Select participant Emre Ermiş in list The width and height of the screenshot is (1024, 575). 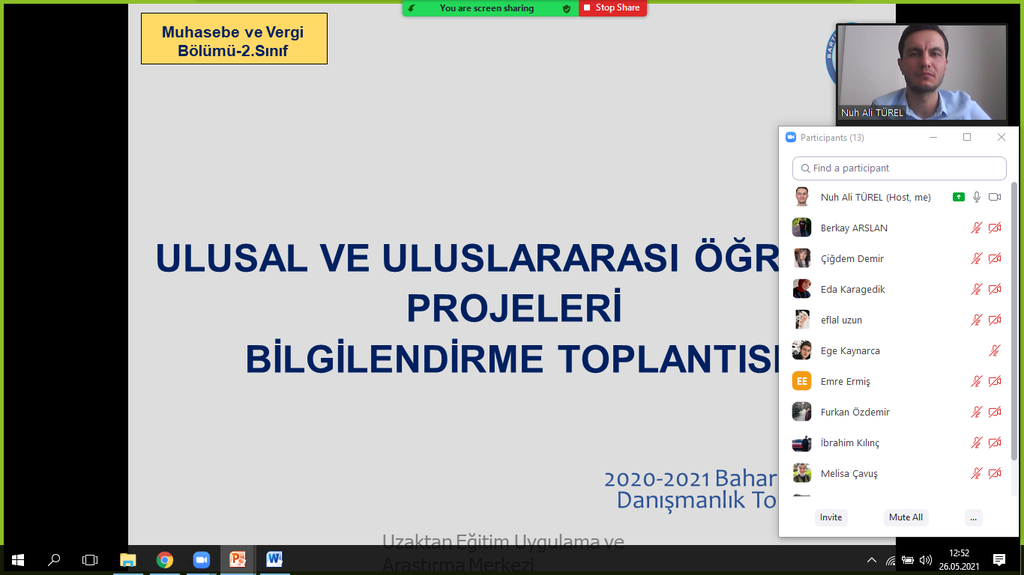click(895, 381)
